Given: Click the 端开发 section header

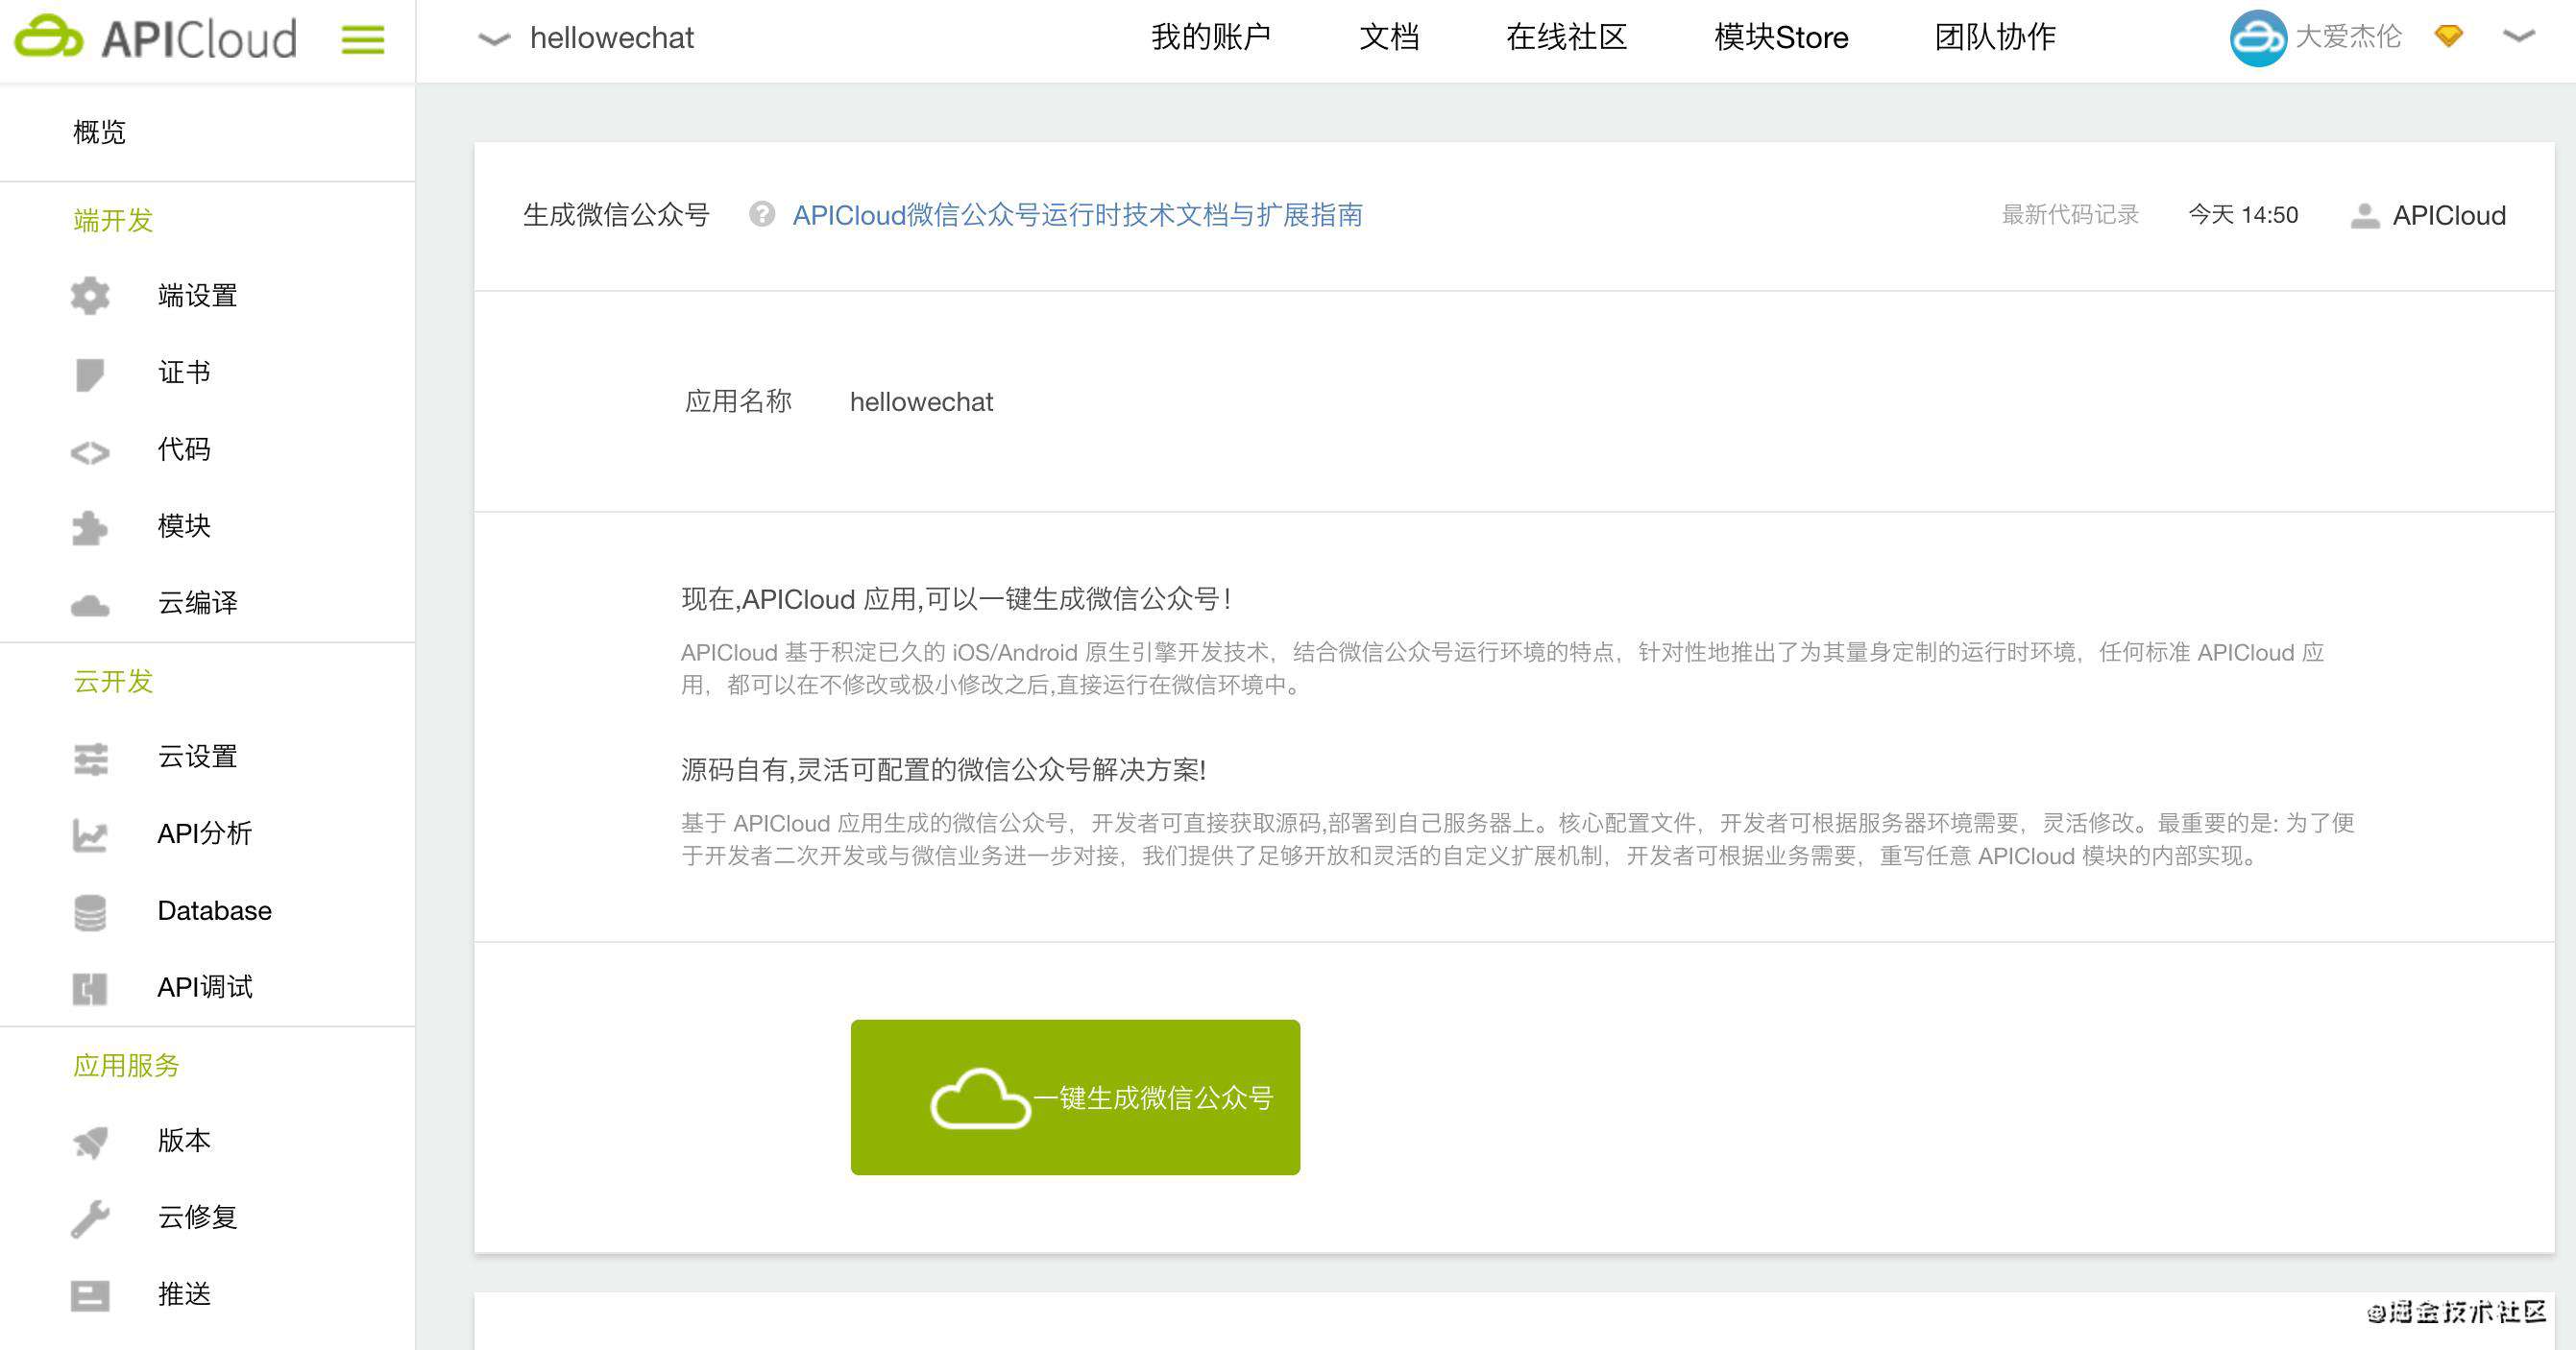Looking at the screenshot, I should pyautogui.click(x=113, y=220).
